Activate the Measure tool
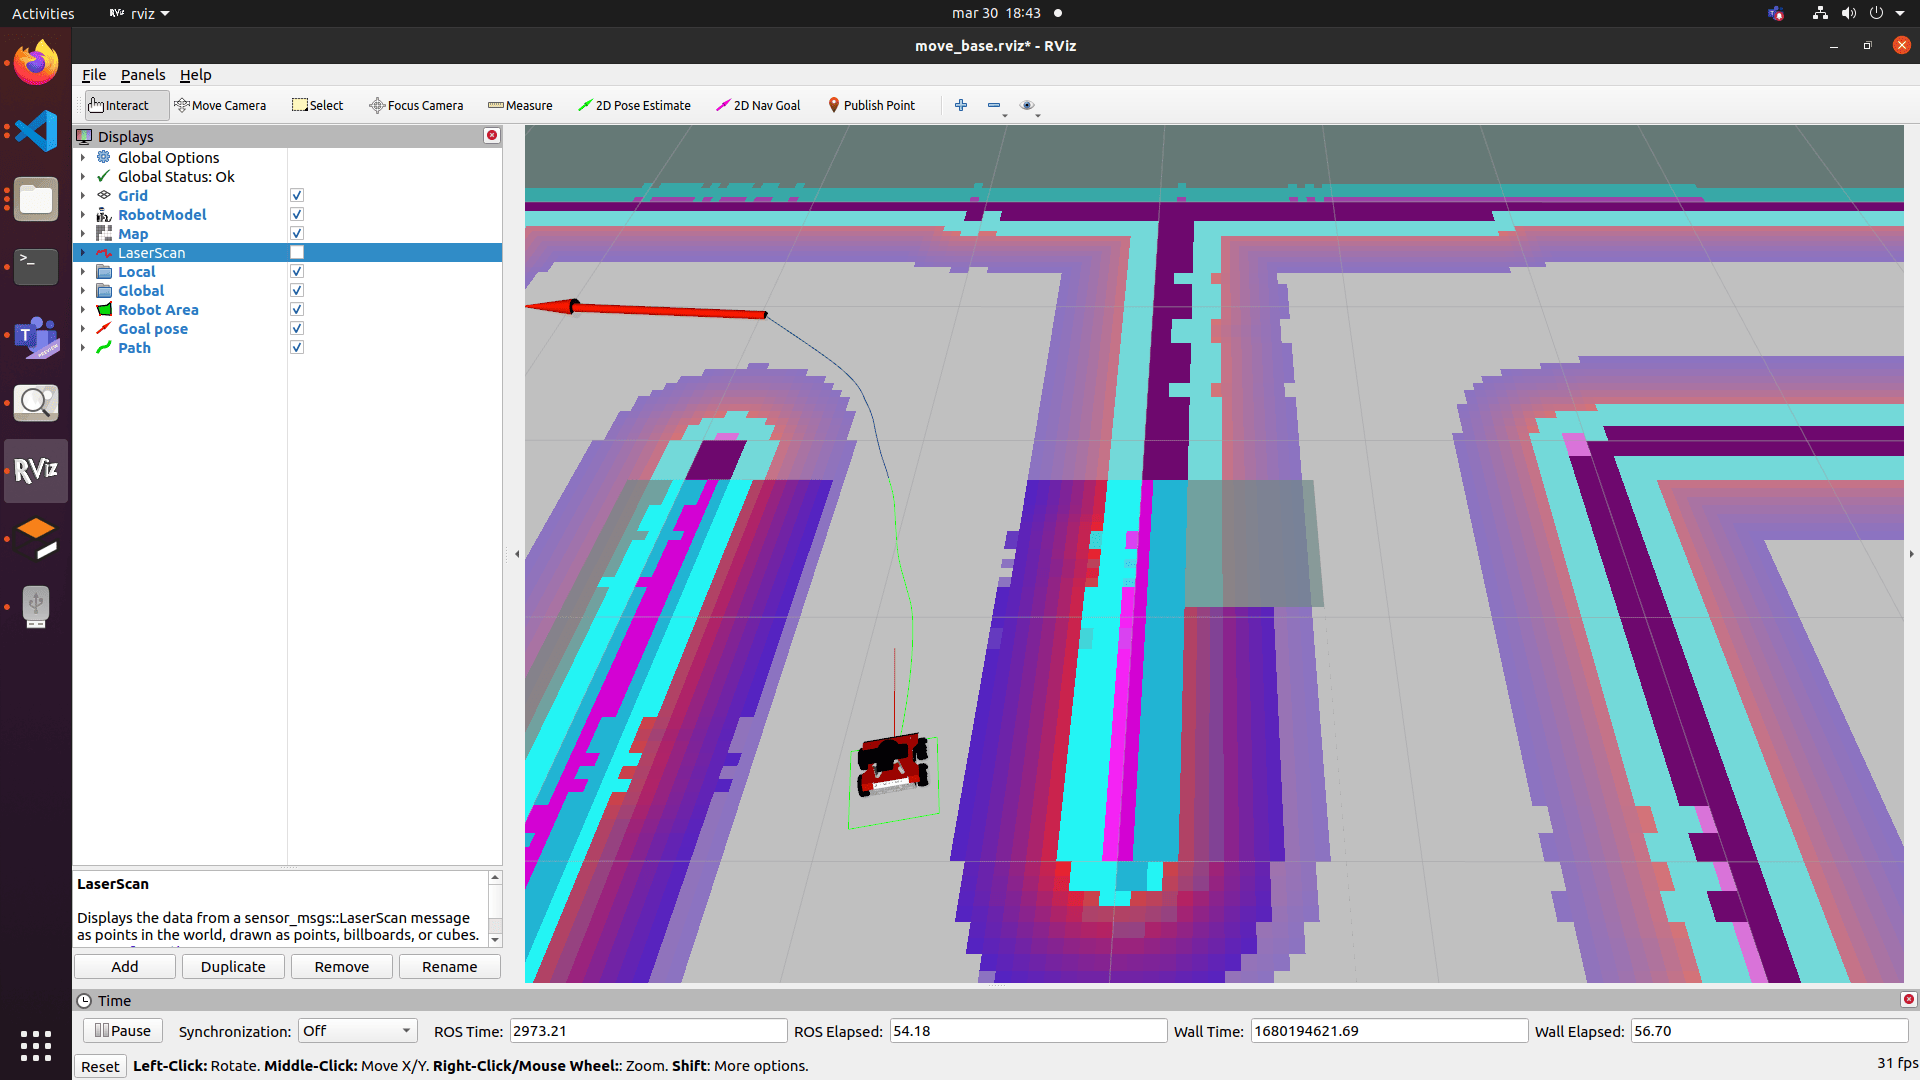The width and height of the screenshot is (1920, 1080). (520, 105)
